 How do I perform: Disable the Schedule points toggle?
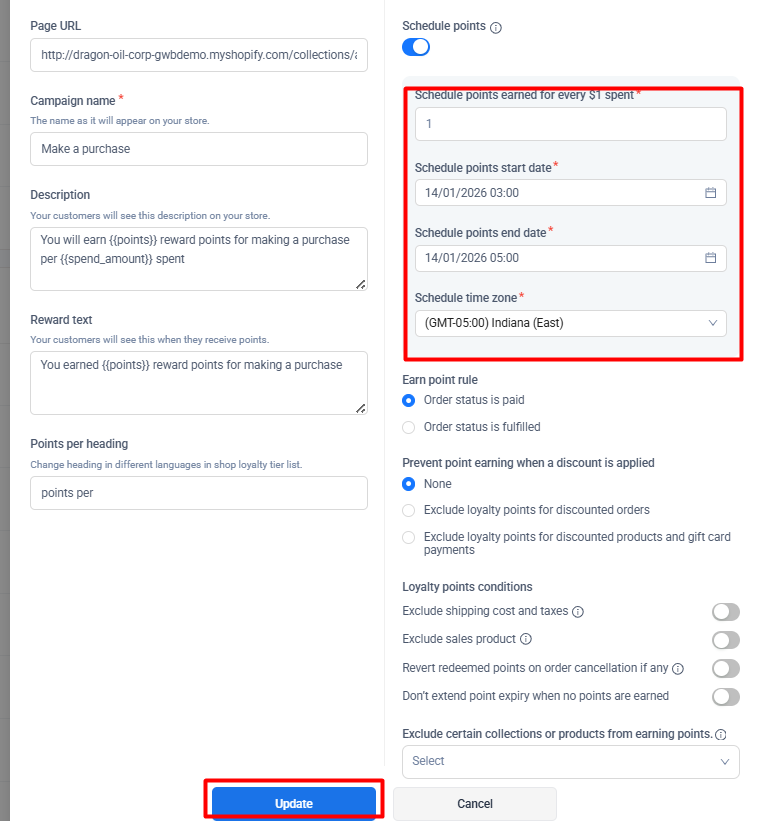coord(416,47)
